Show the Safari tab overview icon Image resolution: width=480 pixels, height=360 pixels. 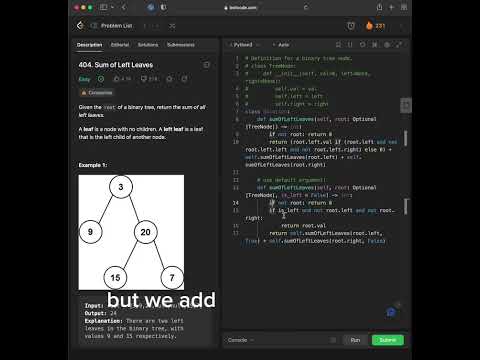[404, 7]
